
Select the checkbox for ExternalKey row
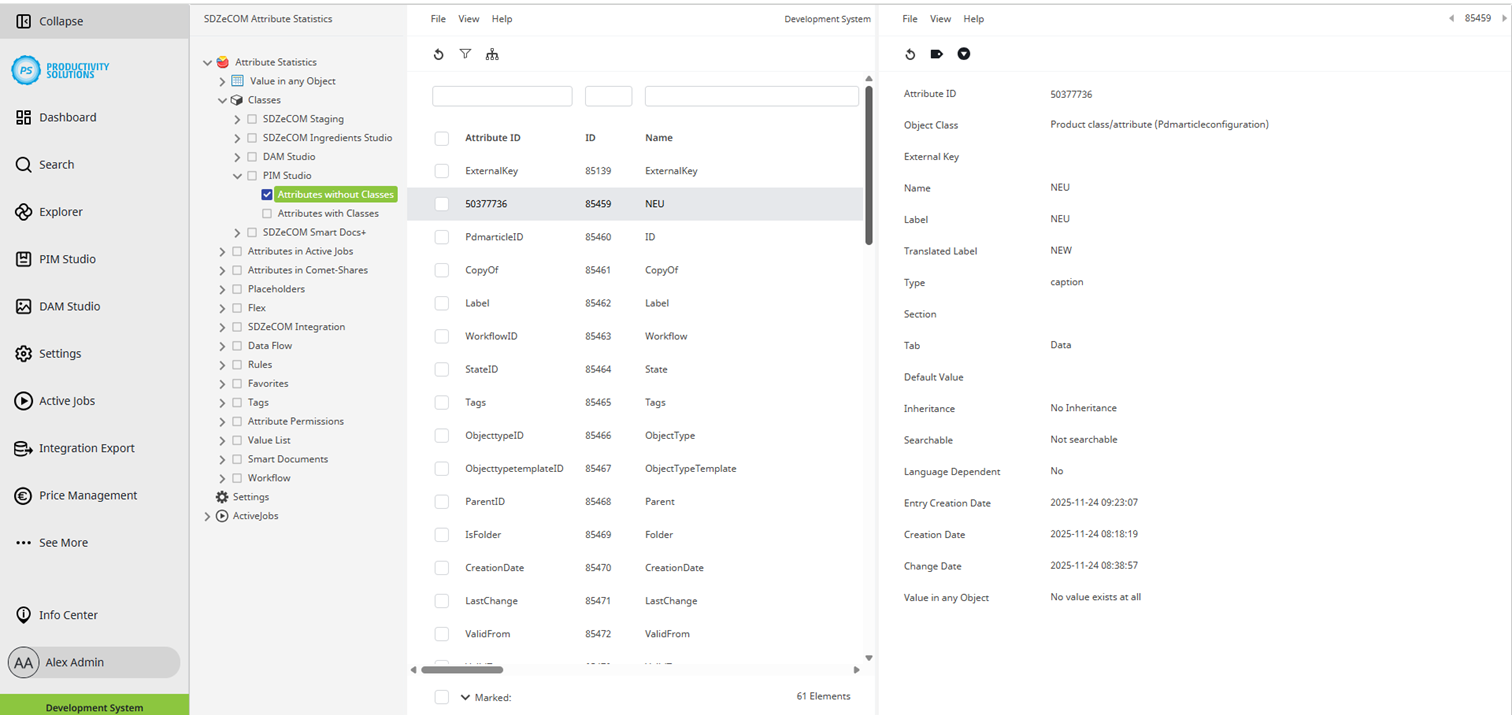pyautogui.click(x=441, y=170)
